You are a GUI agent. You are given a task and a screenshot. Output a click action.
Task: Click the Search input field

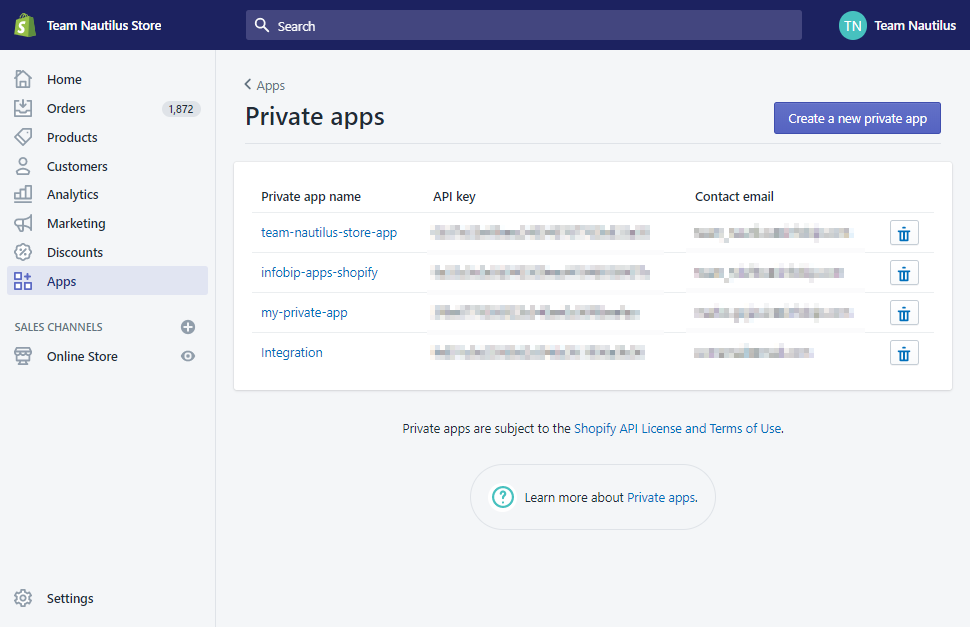pos(524,26)
